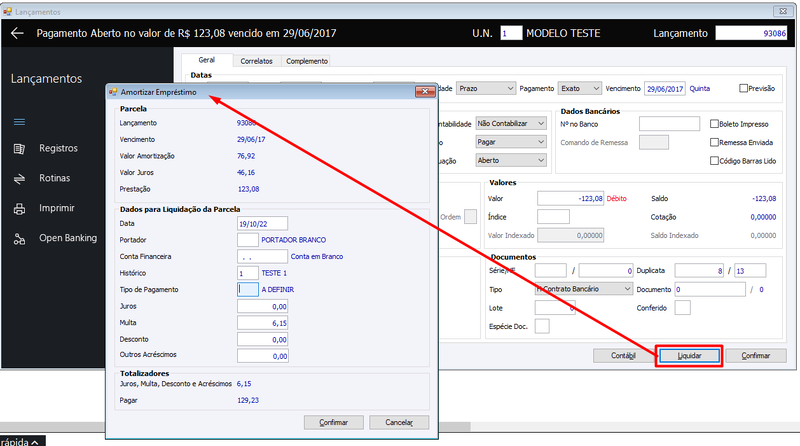Select the Imprimir printer icon

coord(19,208)
